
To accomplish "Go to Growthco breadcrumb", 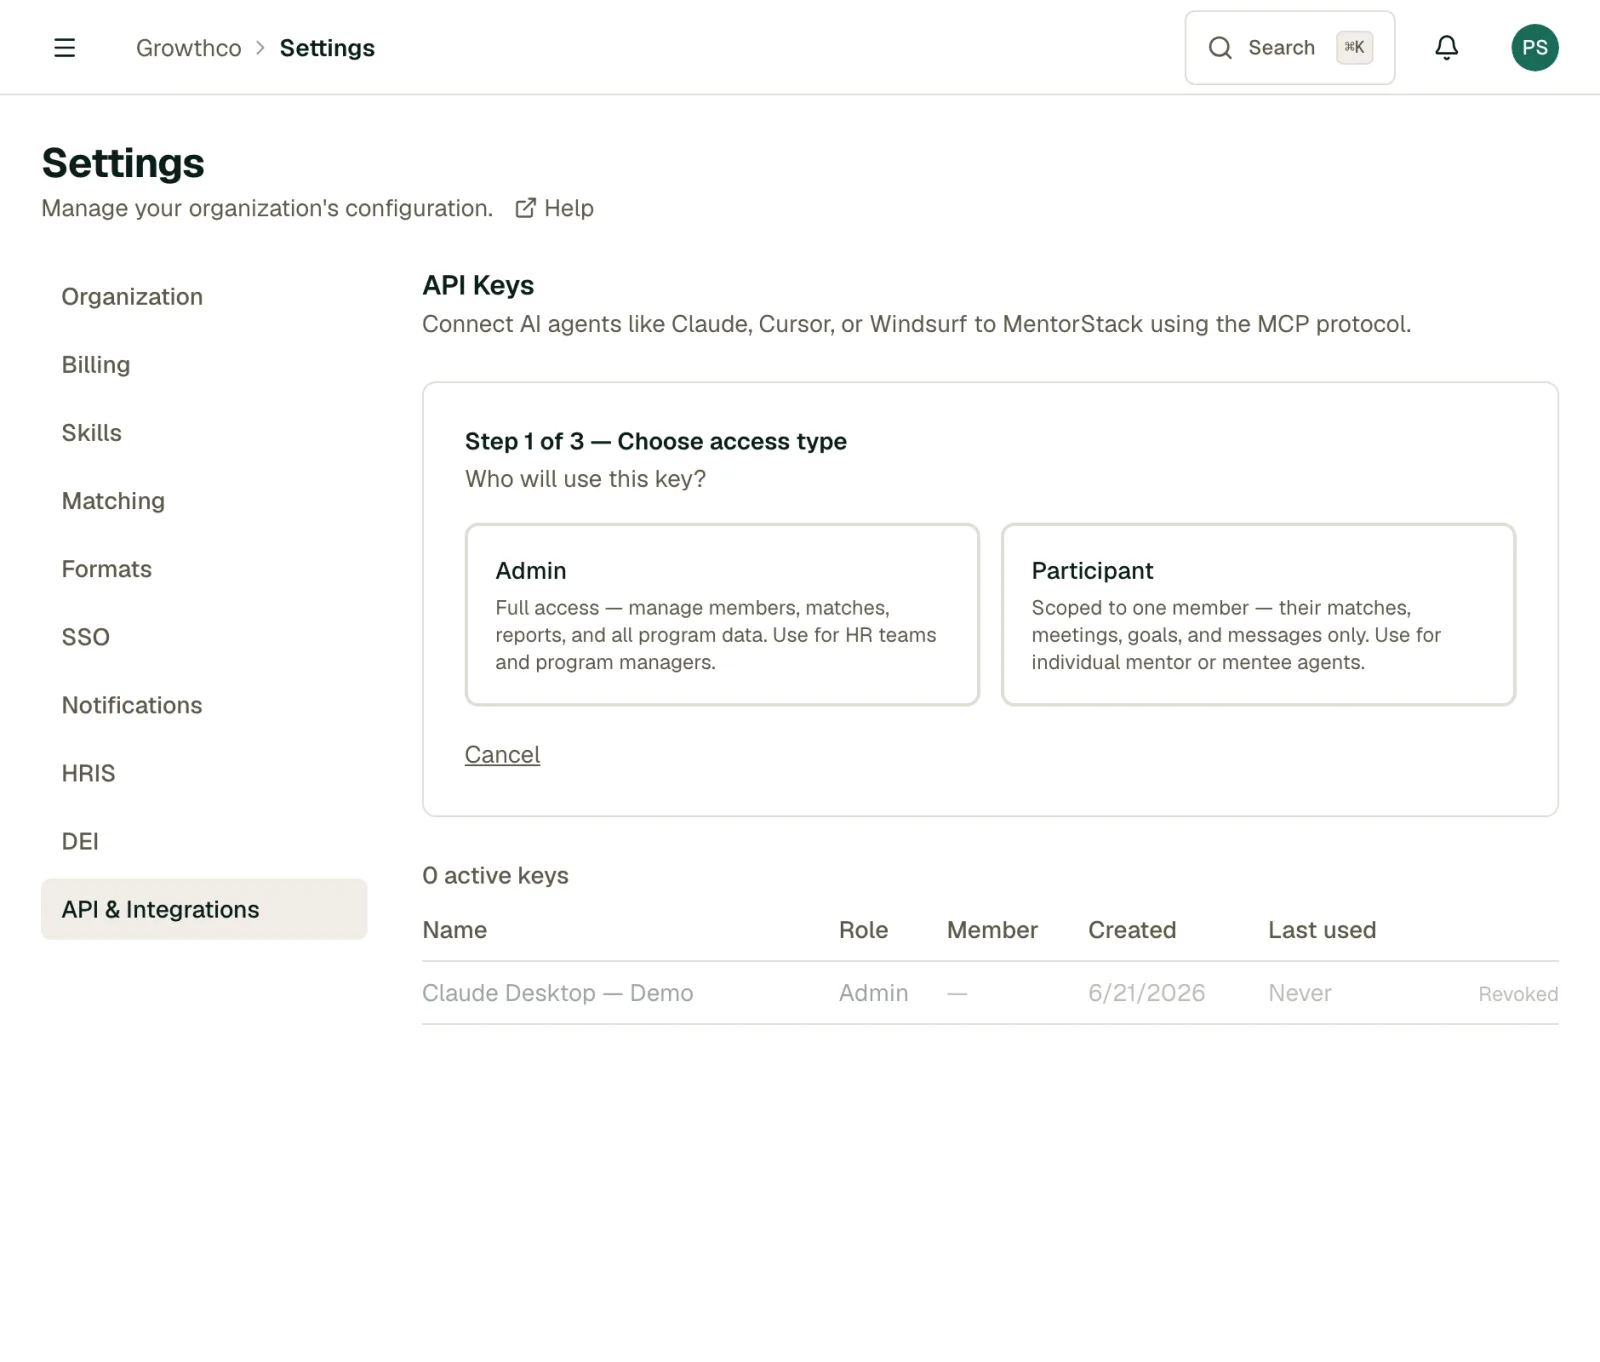I will pyautogui.click(x=188, y=48).
